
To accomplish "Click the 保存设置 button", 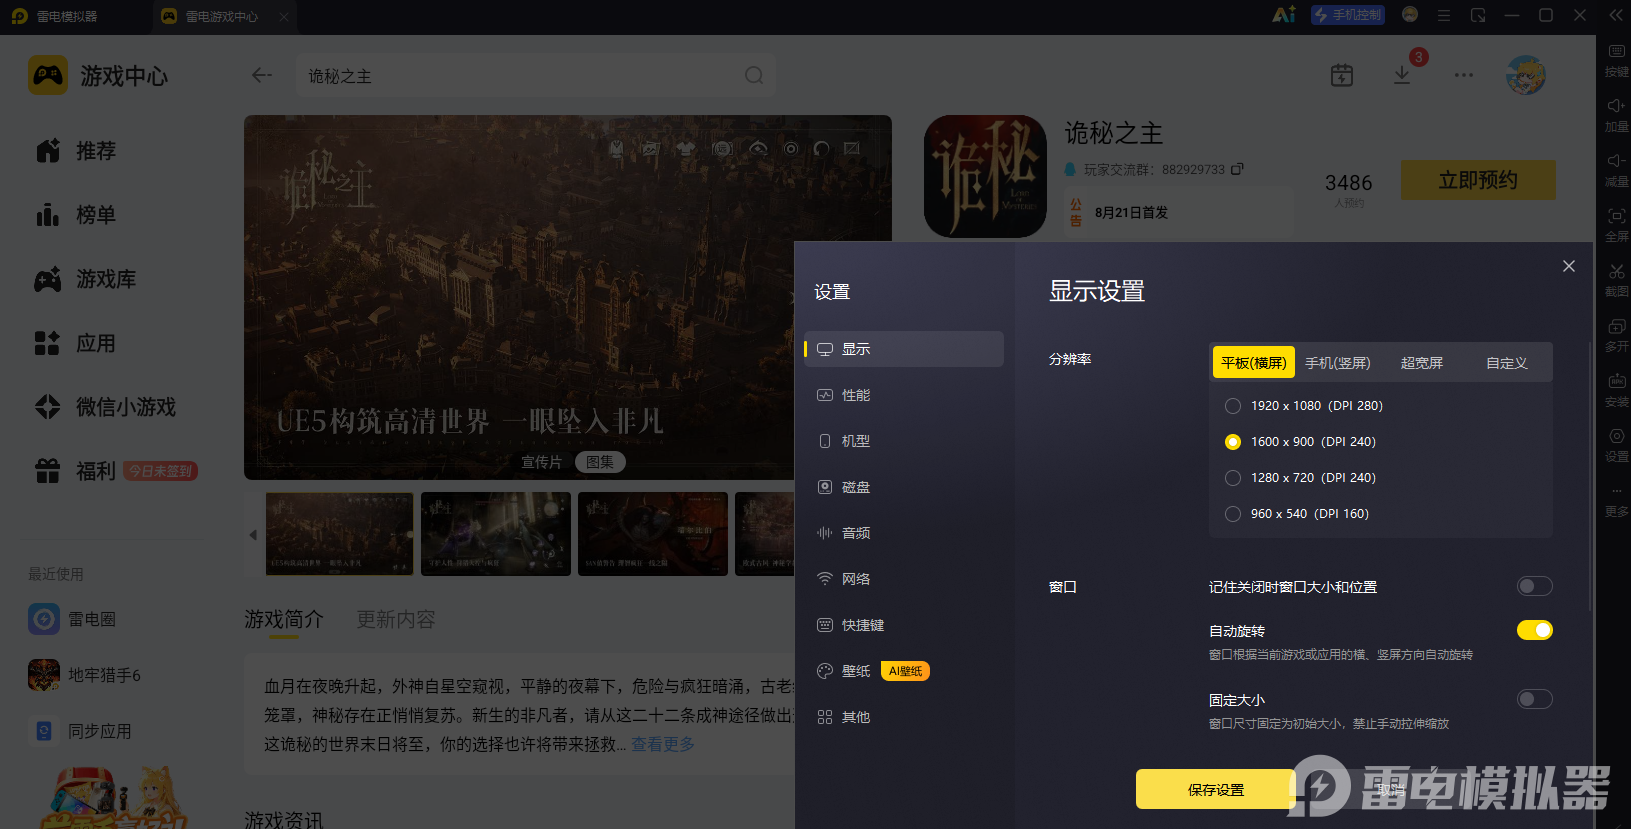I will coord(1216,789).
